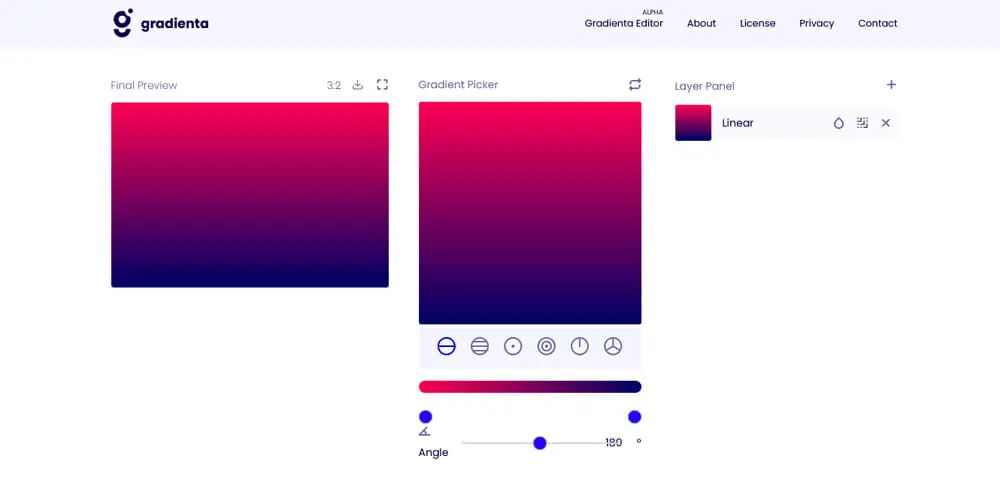Change the 3:2 aspect ratio
The height and width of the screenshot is (500, 1000).
(334, 85)
